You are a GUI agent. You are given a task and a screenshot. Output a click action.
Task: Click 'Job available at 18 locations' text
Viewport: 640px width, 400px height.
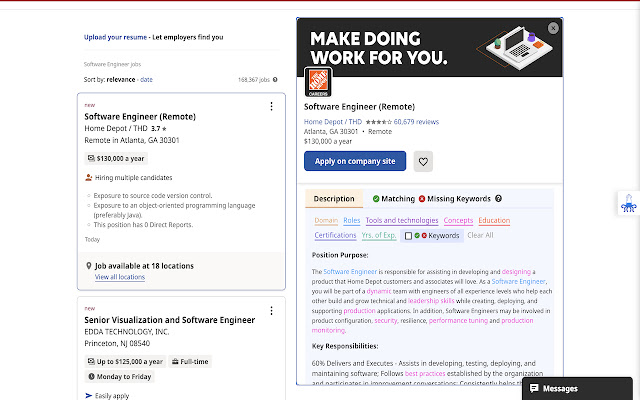coord(144,266)
